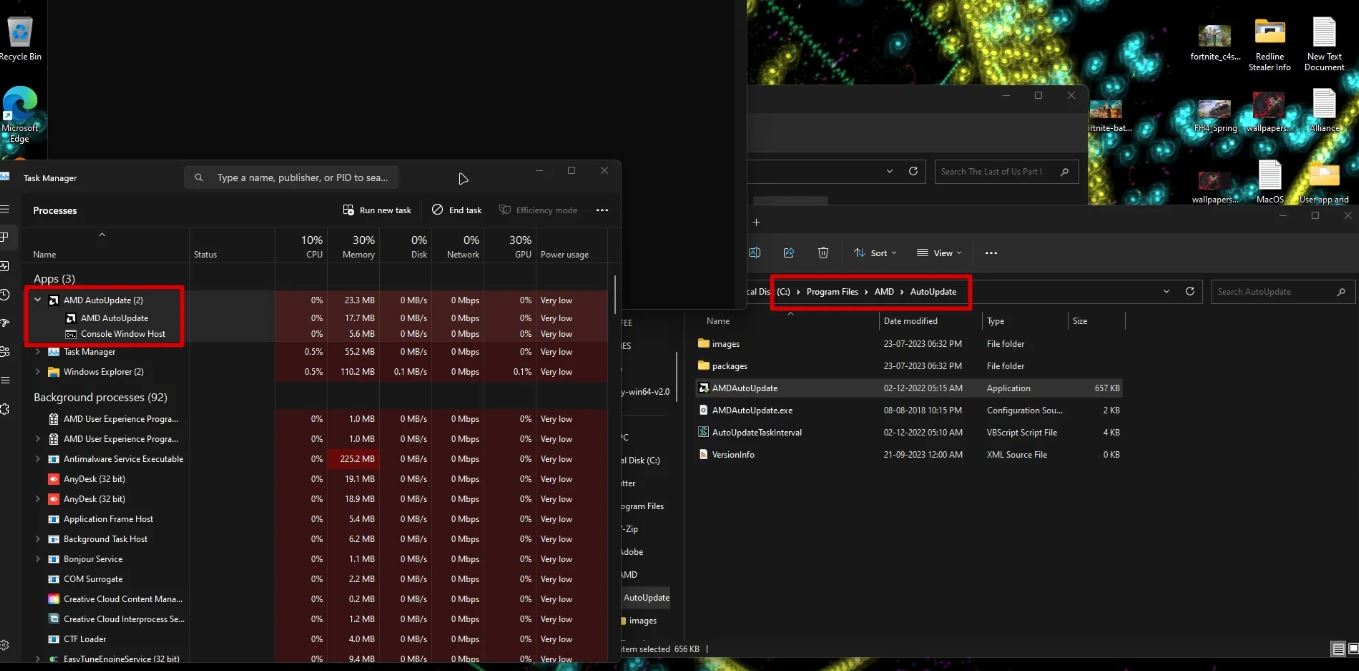Open the View dropdown in File Explorer
This screenshot has width=1359, height=671.
[939, 253]
